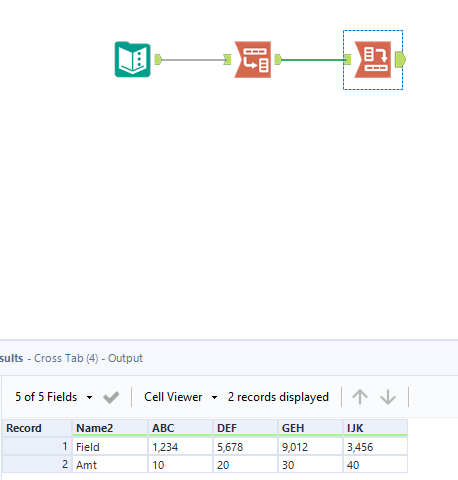Select the cell containing Field
458x480 pixels.
[x=110, y=447]
